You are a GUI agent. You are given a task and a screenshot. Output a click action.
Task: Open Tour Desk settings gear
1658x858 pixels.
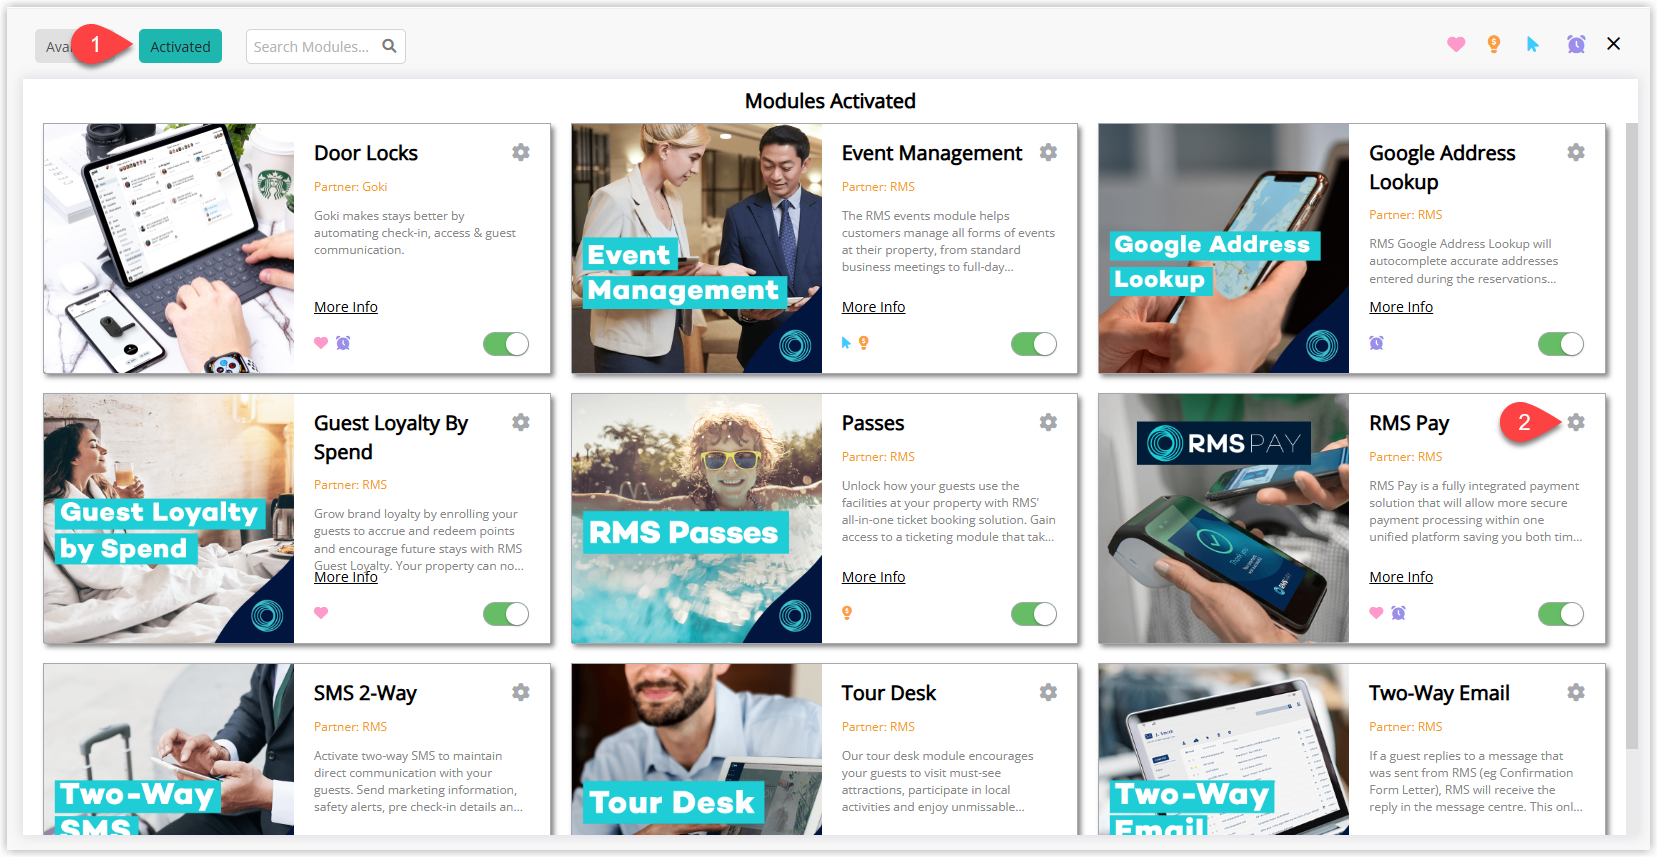point(1048,692)
